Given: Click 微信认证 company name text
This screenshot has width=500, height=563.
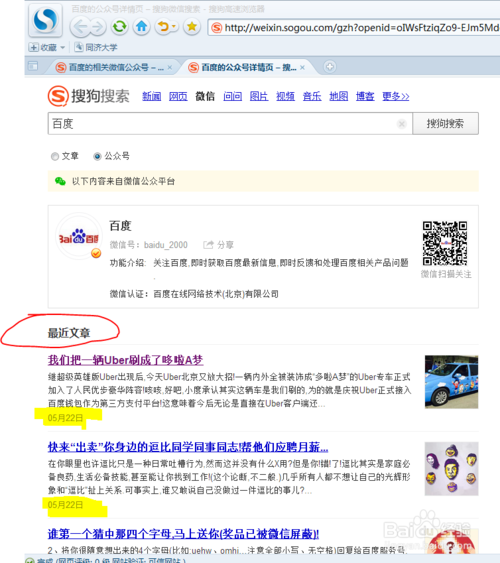Looking at the screenshot, I should (x=216, y=294).
